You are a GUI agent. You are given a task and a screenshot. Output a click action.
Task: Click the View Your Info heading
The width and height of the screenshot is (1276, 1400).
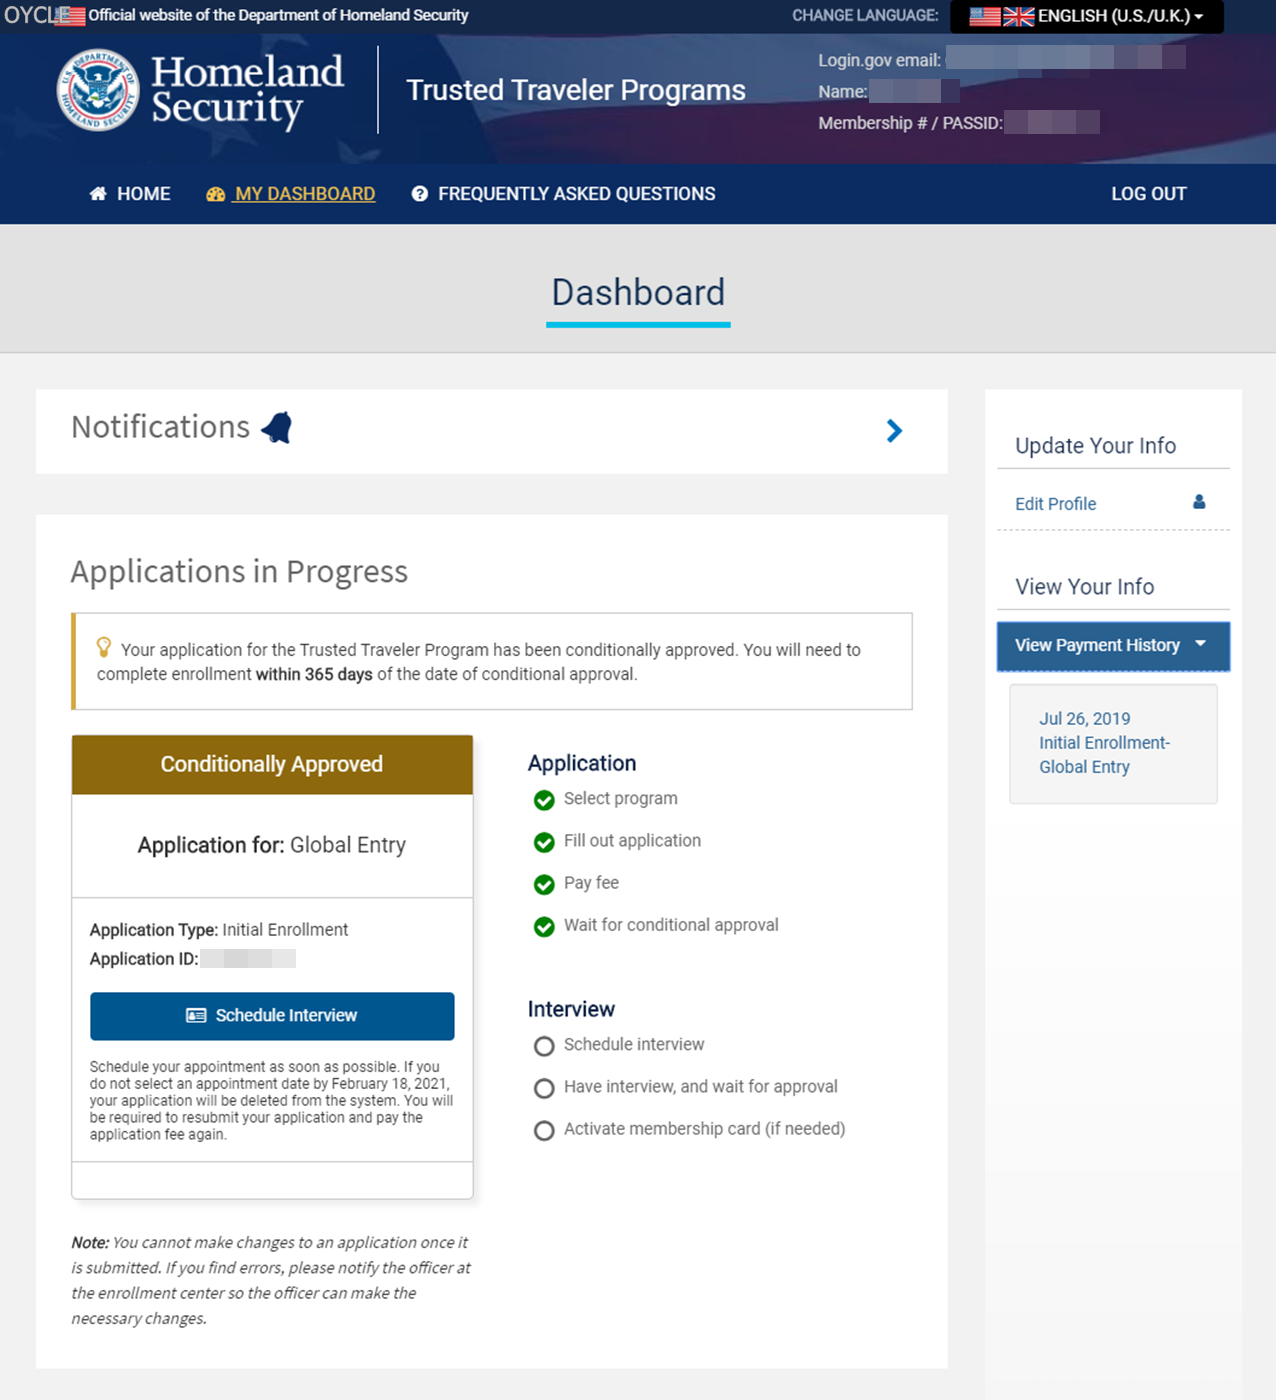pyautogui.click(x=1084, y=587)
